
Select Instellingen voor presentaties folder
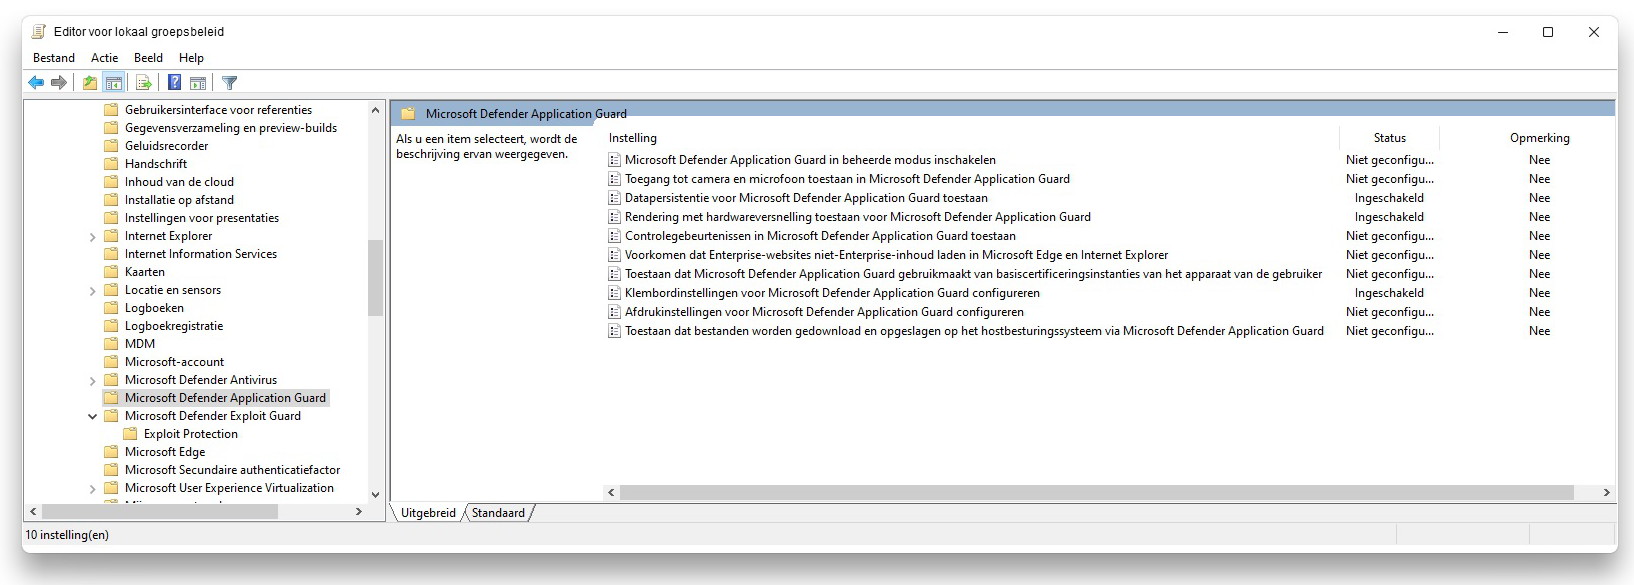tap(201, 218)
